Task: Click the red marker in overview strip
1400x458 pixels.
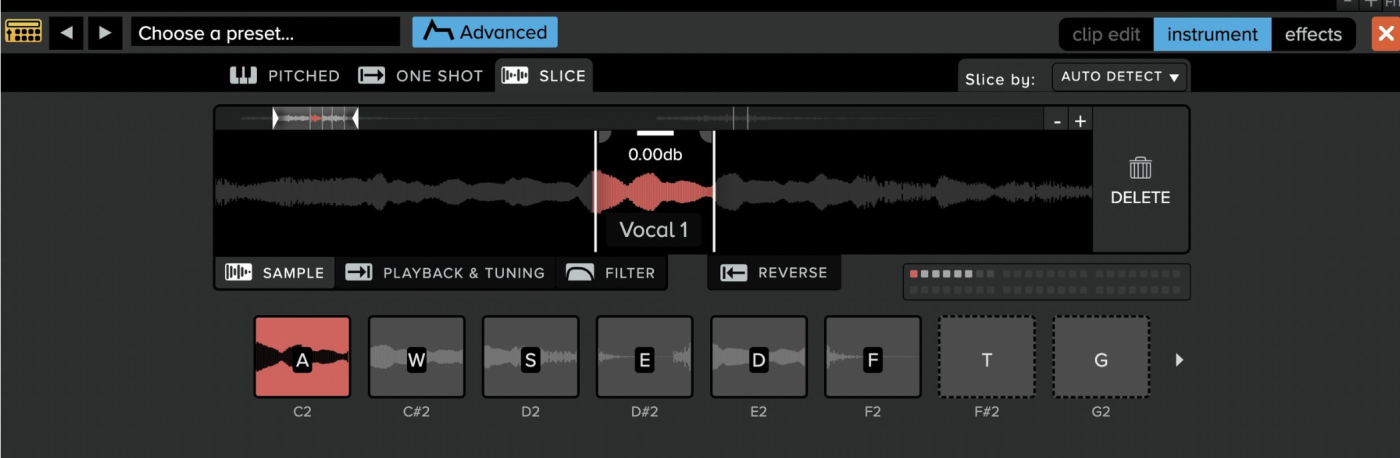Action: tap(315, 119)
